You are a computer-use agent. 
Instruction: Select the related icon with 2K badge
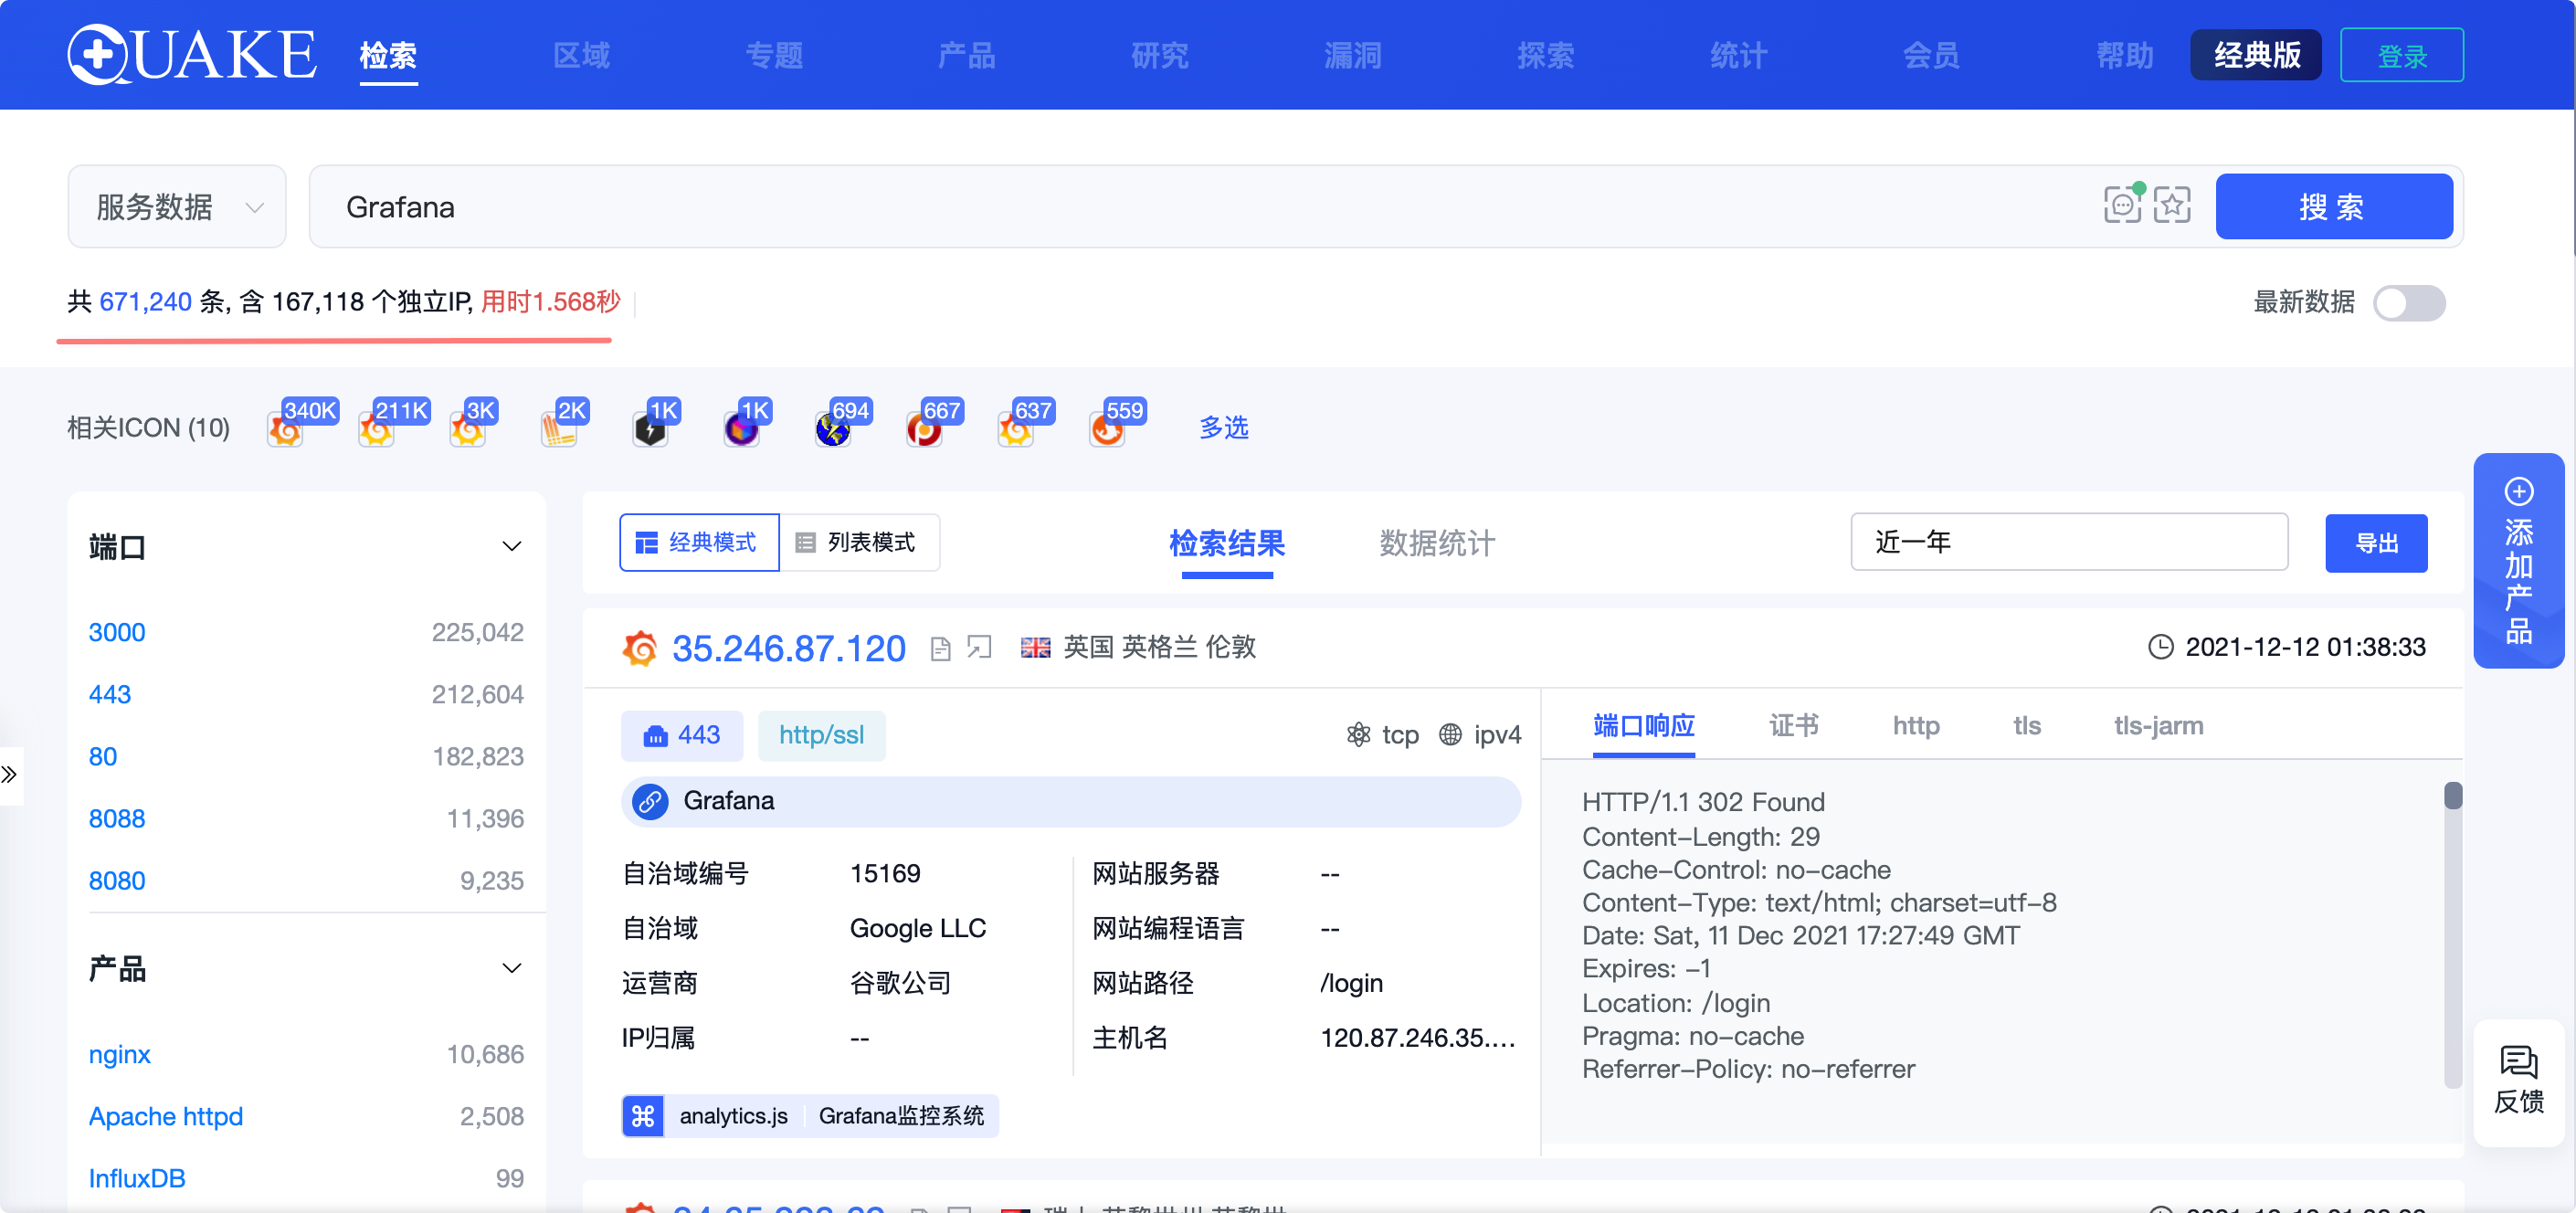[x=559, y=431]
